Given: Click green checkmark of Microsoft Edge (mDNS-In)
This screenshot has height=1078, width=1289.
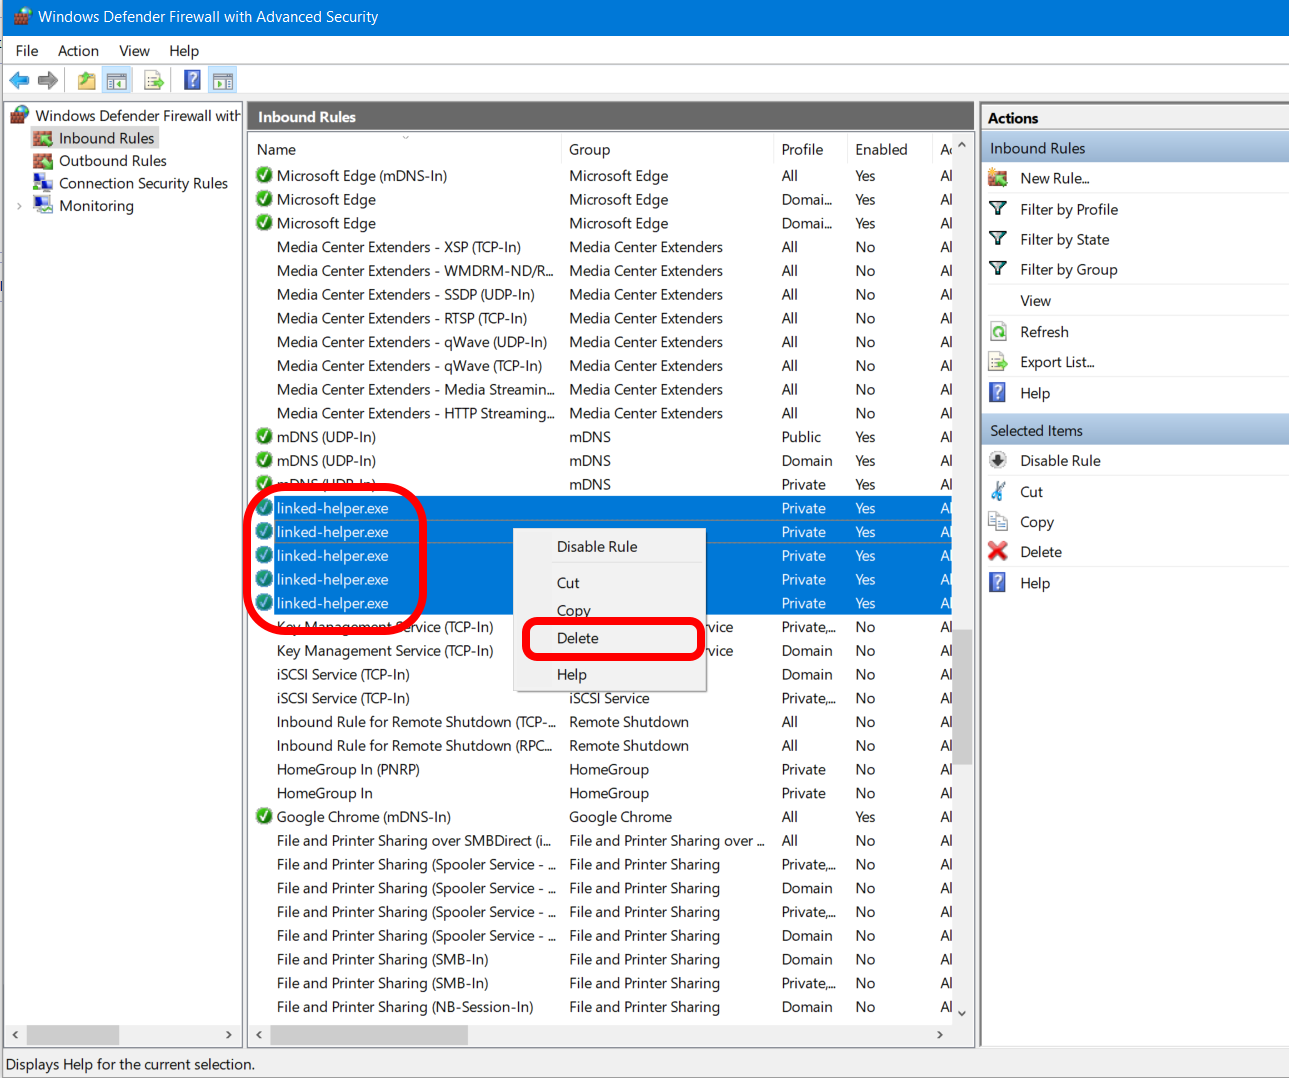Looking at the screenshot, I should [264, 176].
